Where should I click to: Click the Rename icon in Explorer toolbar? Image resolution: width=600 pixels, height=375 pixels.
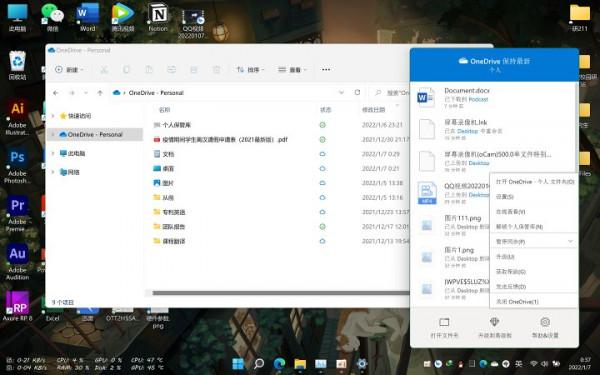coord(171,70)
